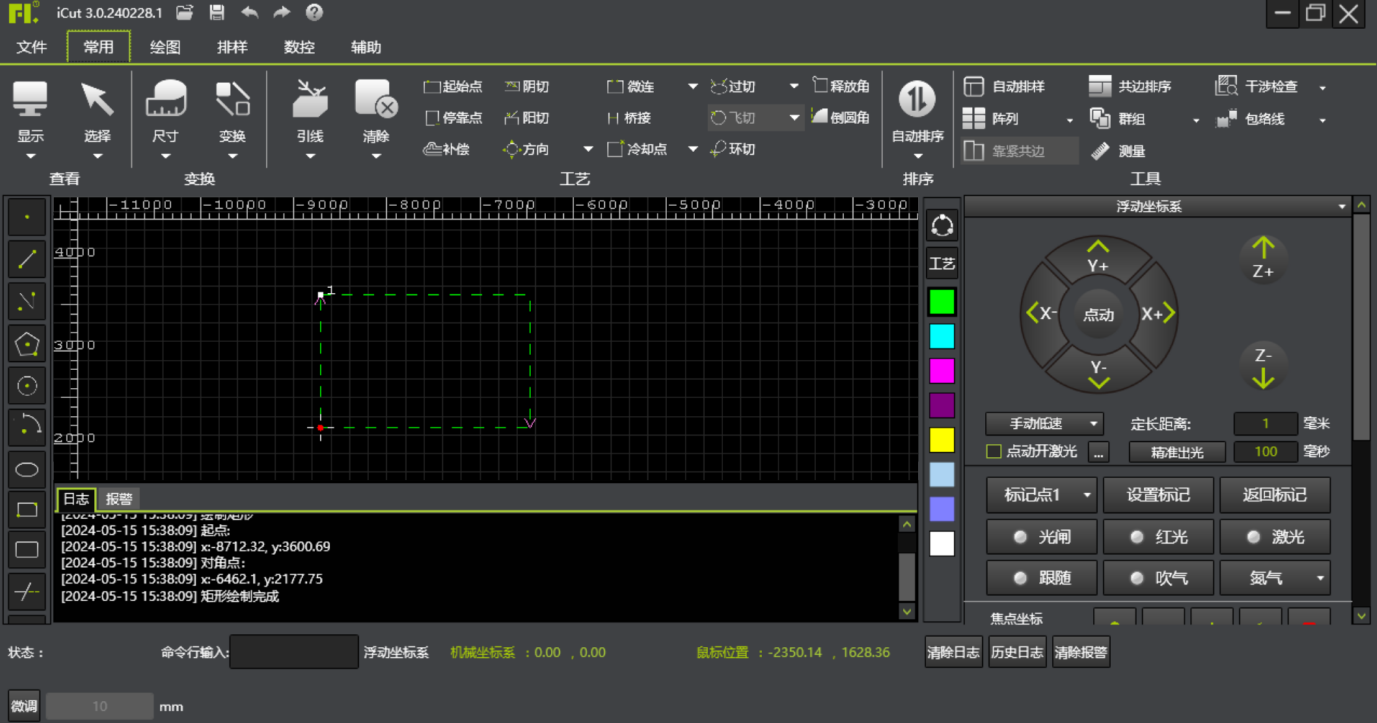
Task: Expand the 微连 dropdown arrow
Action: [x=692, y=87]
